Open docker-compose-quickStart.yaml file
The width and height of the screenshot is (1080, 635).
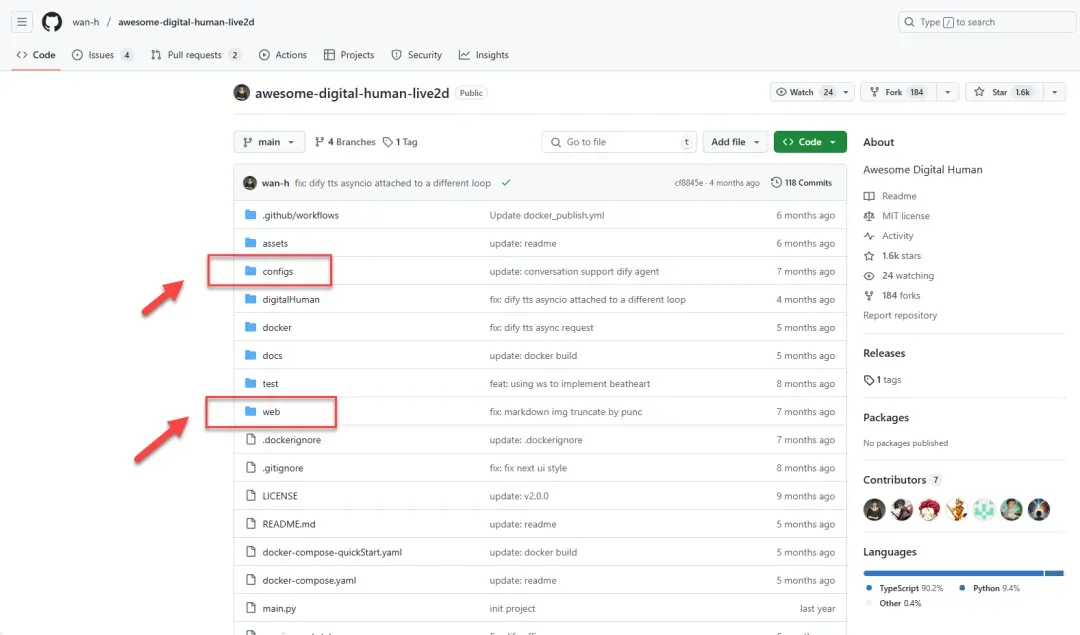pos(332,552)
